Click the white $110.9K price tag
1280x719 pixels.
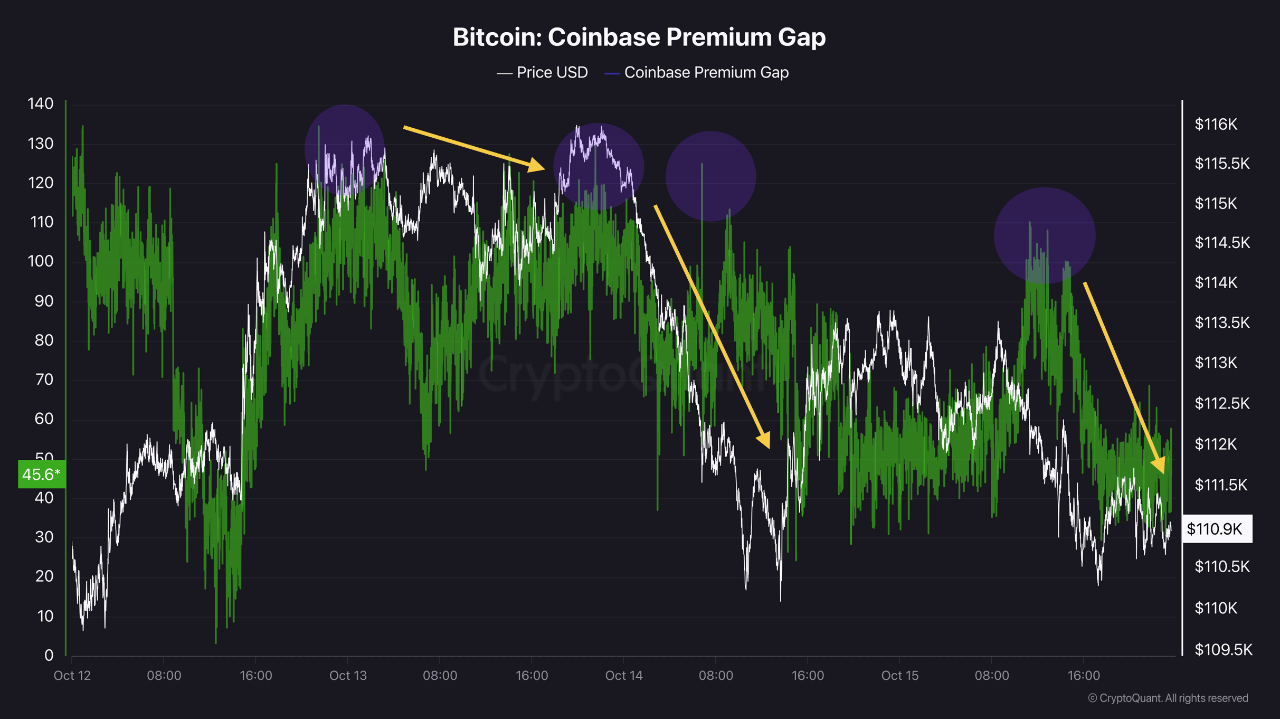(x=1216, y=527)
